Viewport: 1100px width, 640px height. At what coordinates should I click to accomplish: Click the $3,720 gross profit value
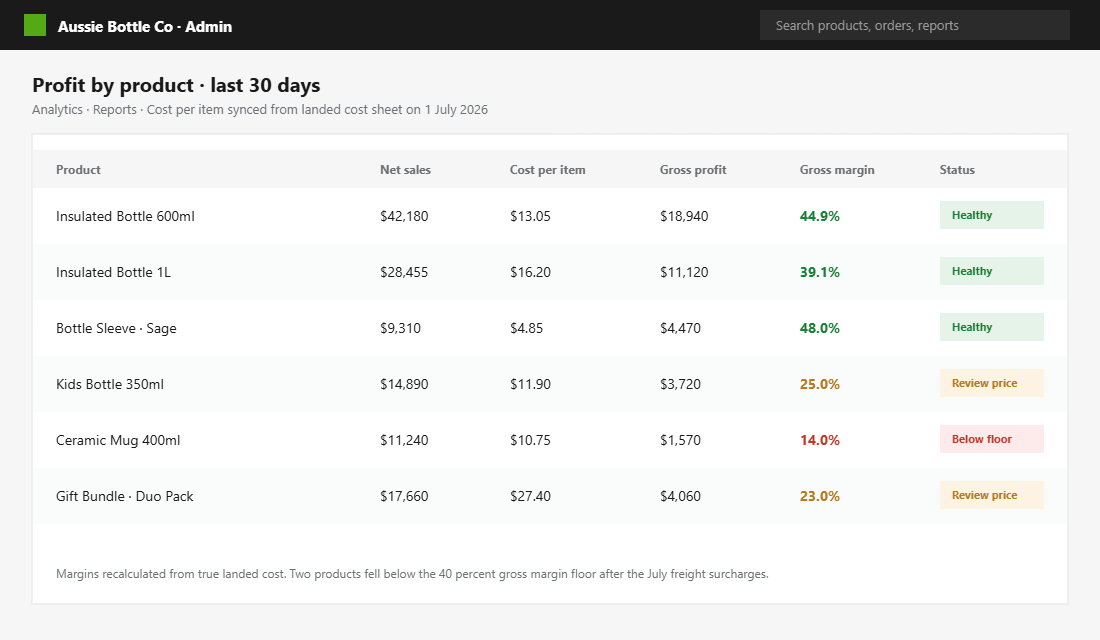(x=680, y=385)
